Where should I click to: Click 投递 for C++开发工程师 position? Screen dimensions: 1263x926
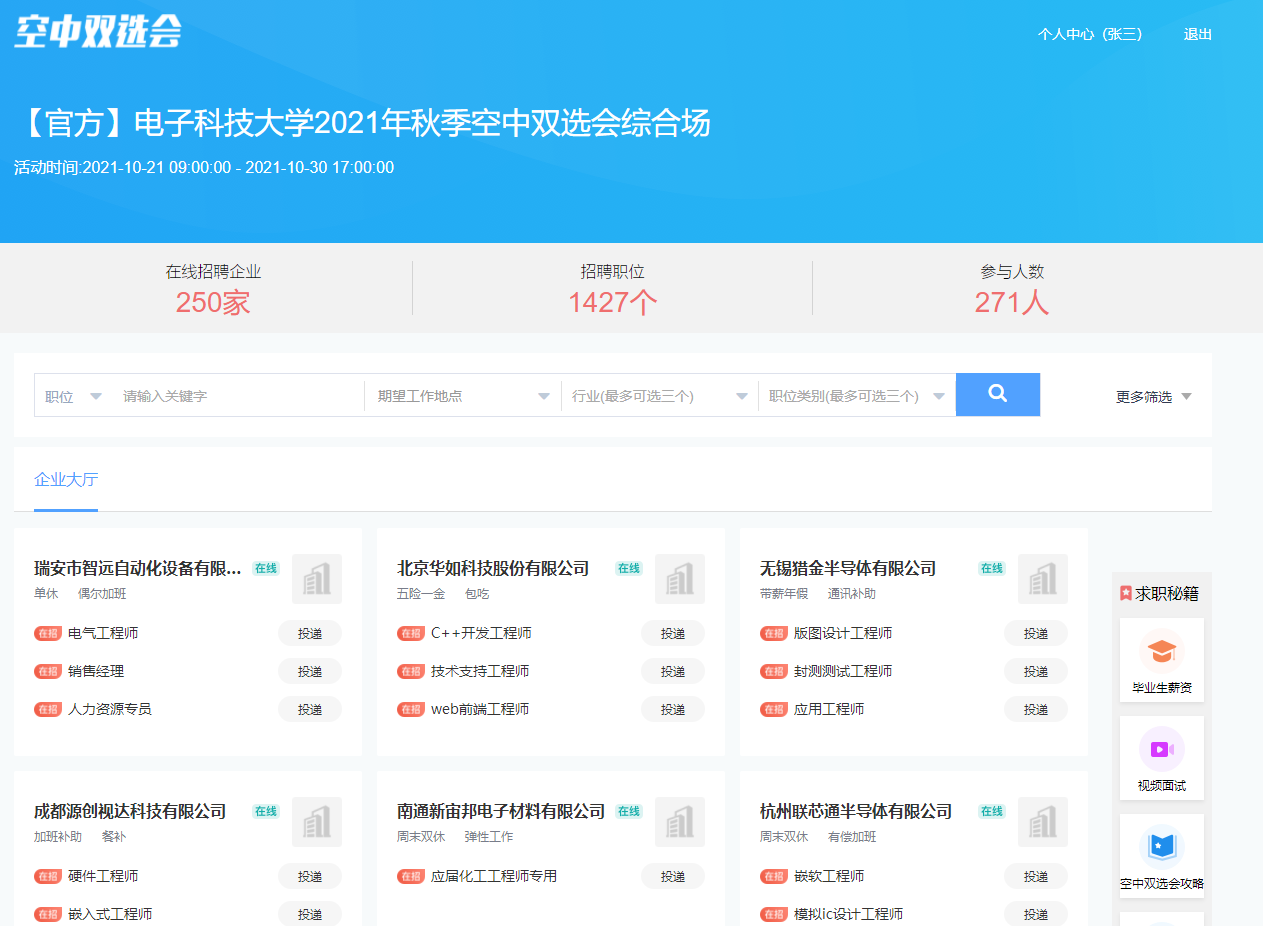[673, 632]
